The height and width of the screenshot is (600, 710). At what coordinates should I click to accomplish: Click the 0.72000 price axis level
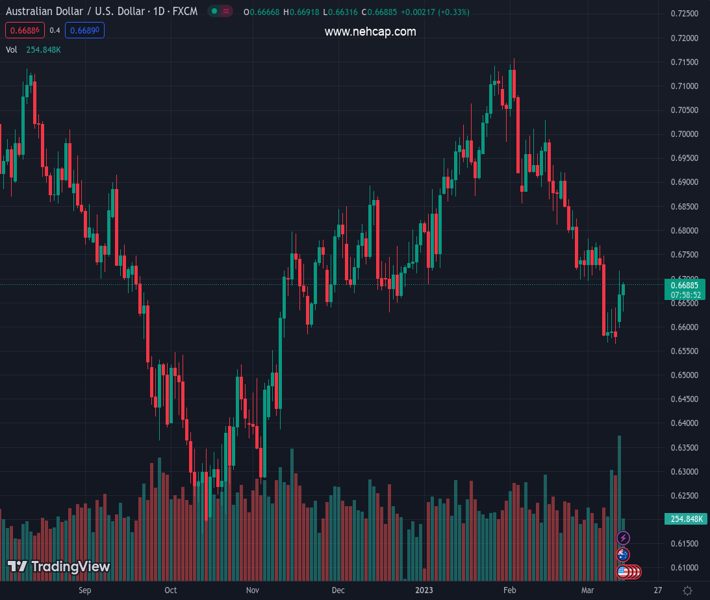pos(684,38)
